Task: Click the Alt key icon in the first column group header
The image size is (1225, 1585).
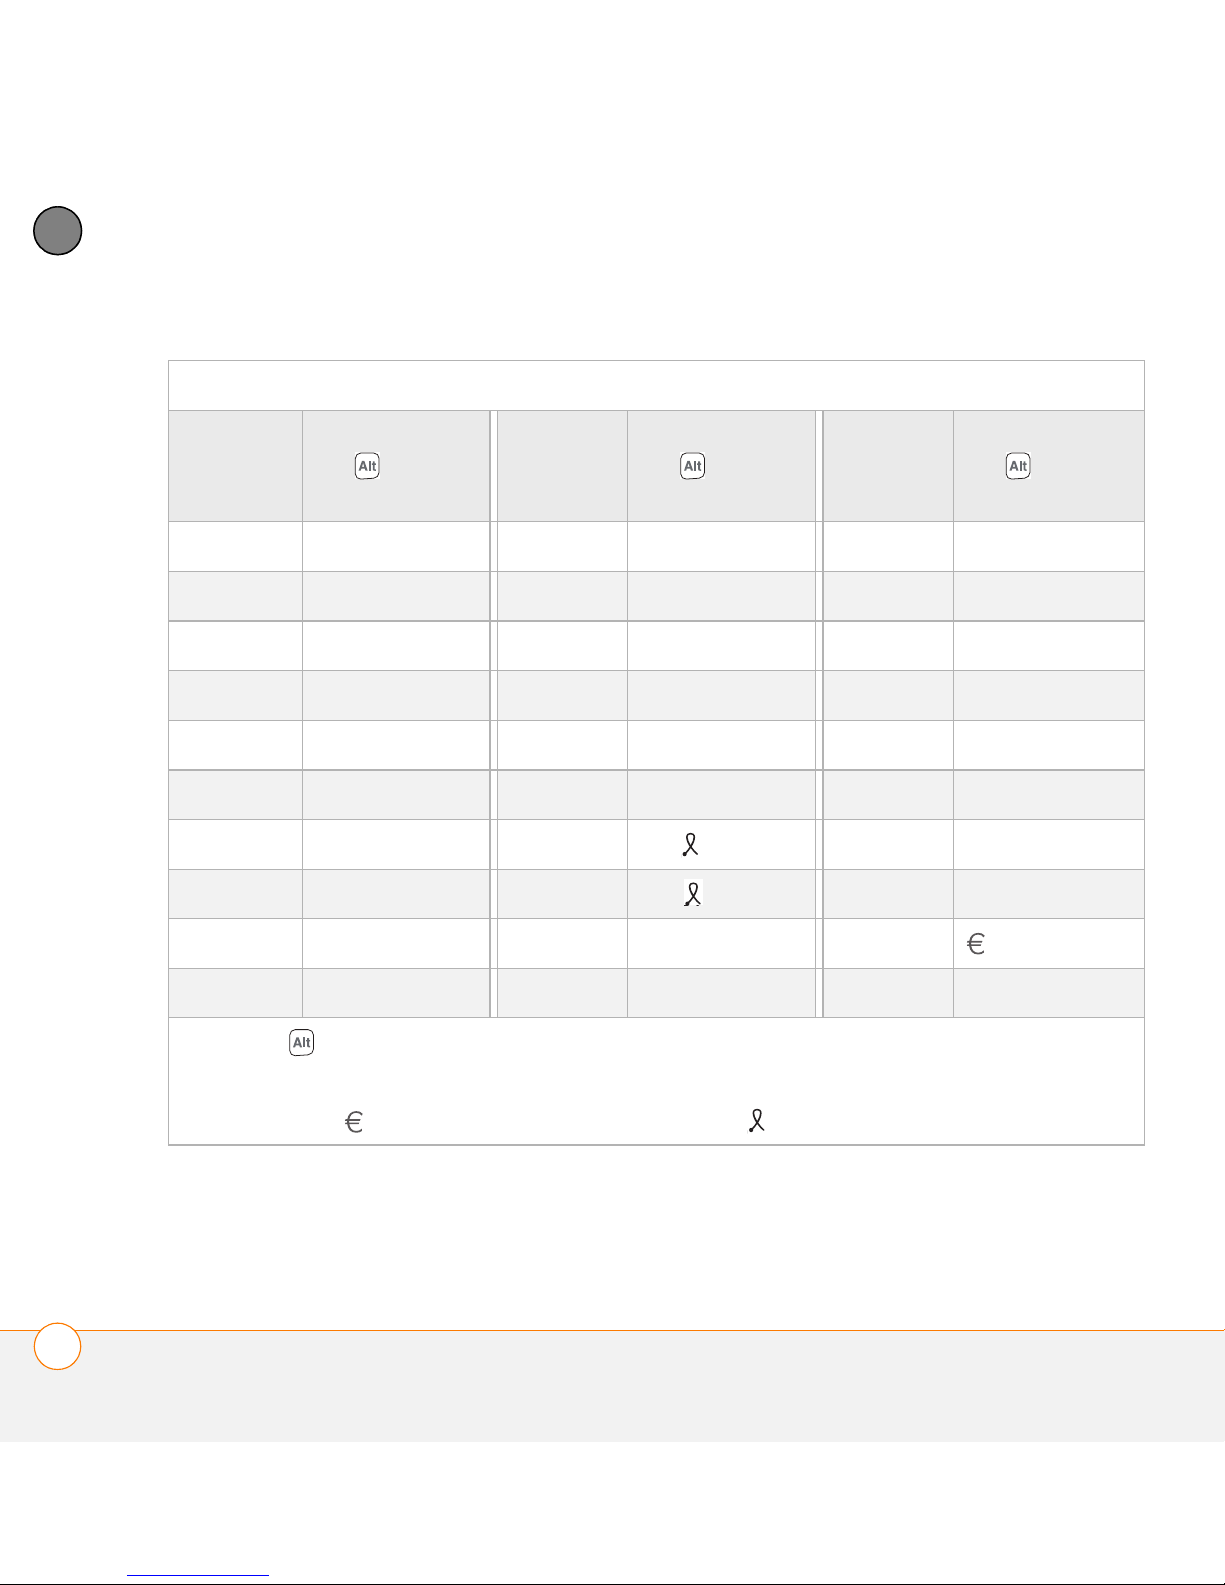Action: [367, 466]
